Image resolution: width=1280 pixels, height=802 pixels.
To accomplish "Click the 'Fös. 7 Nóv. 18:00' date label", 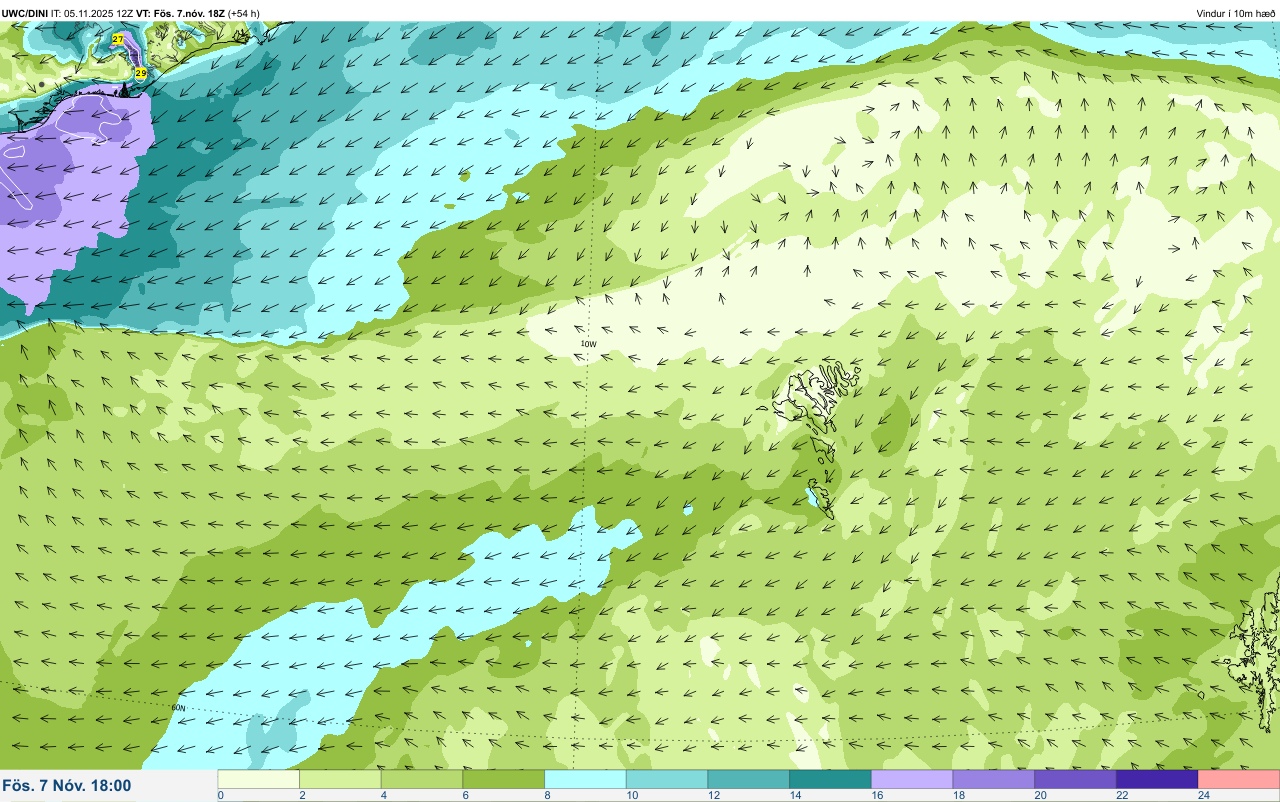I will point(67,785).
